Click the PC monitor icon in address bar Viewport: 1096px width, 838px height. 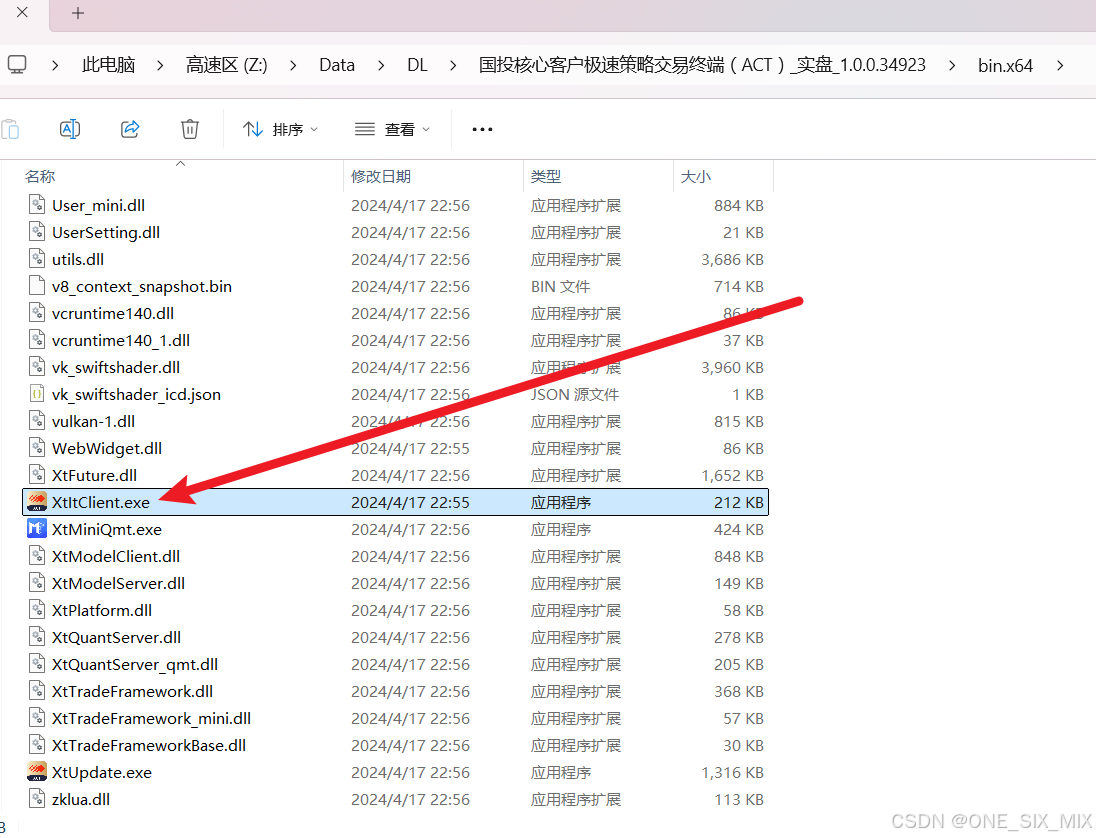(17, 65)
